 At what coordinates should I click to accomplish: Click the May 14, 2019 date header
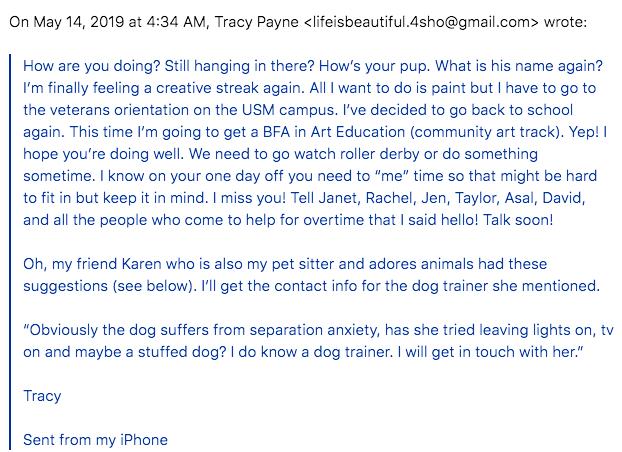79,22
